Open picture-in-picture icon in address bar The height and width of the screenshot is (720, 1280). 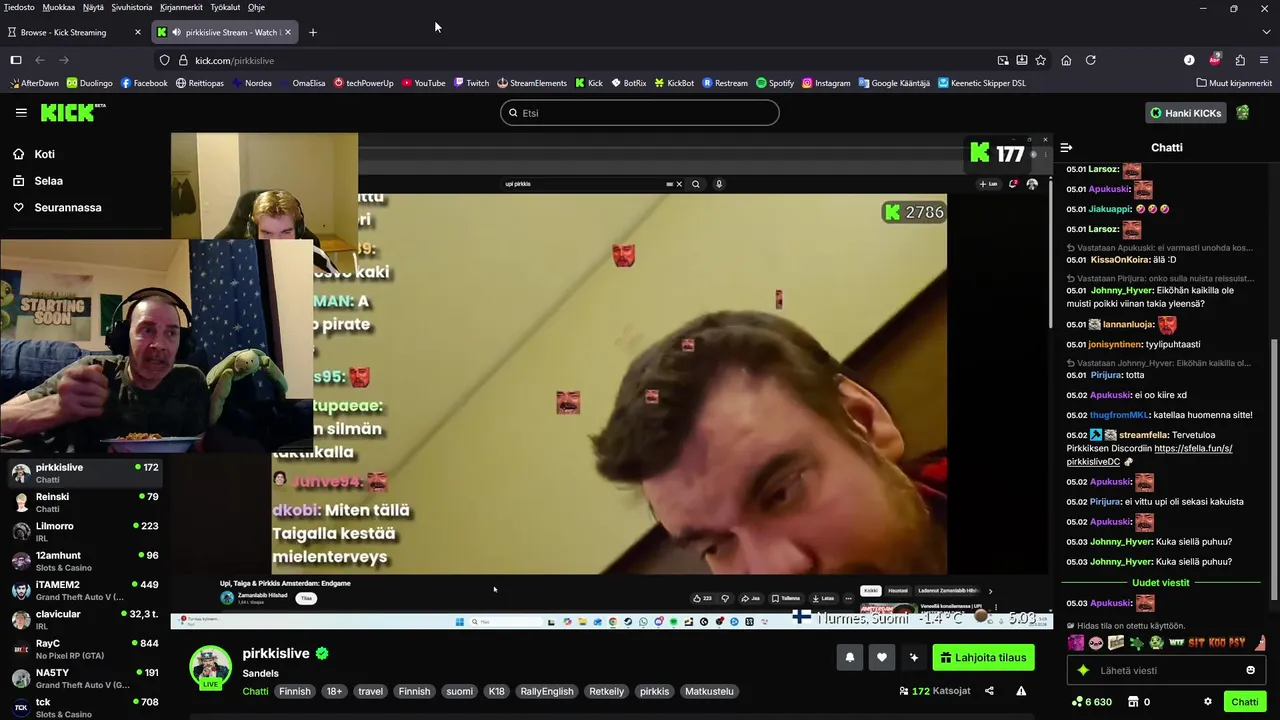(1003, 60)
